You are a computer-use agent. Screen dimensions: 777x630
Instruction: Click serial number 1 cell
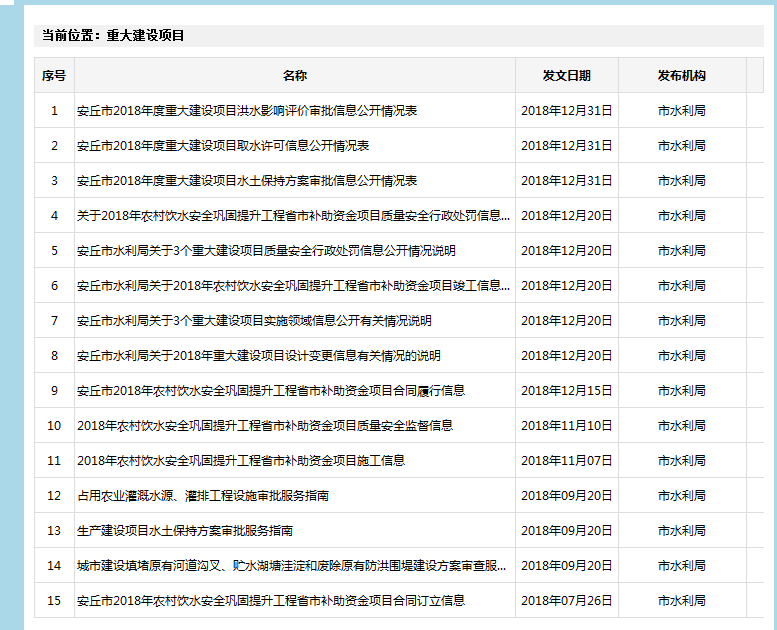(x=54, y=111)
